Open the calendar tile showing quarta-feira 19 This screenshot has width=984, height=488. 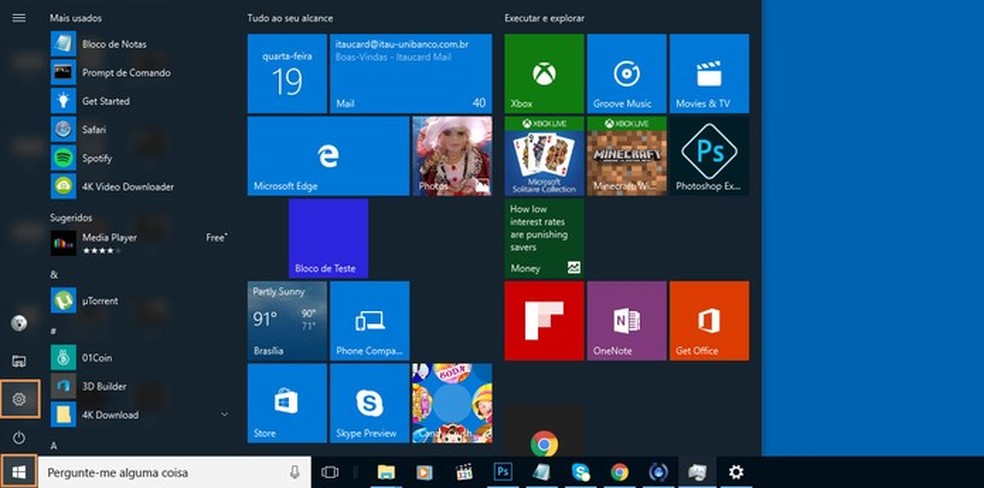coord(287,73)
